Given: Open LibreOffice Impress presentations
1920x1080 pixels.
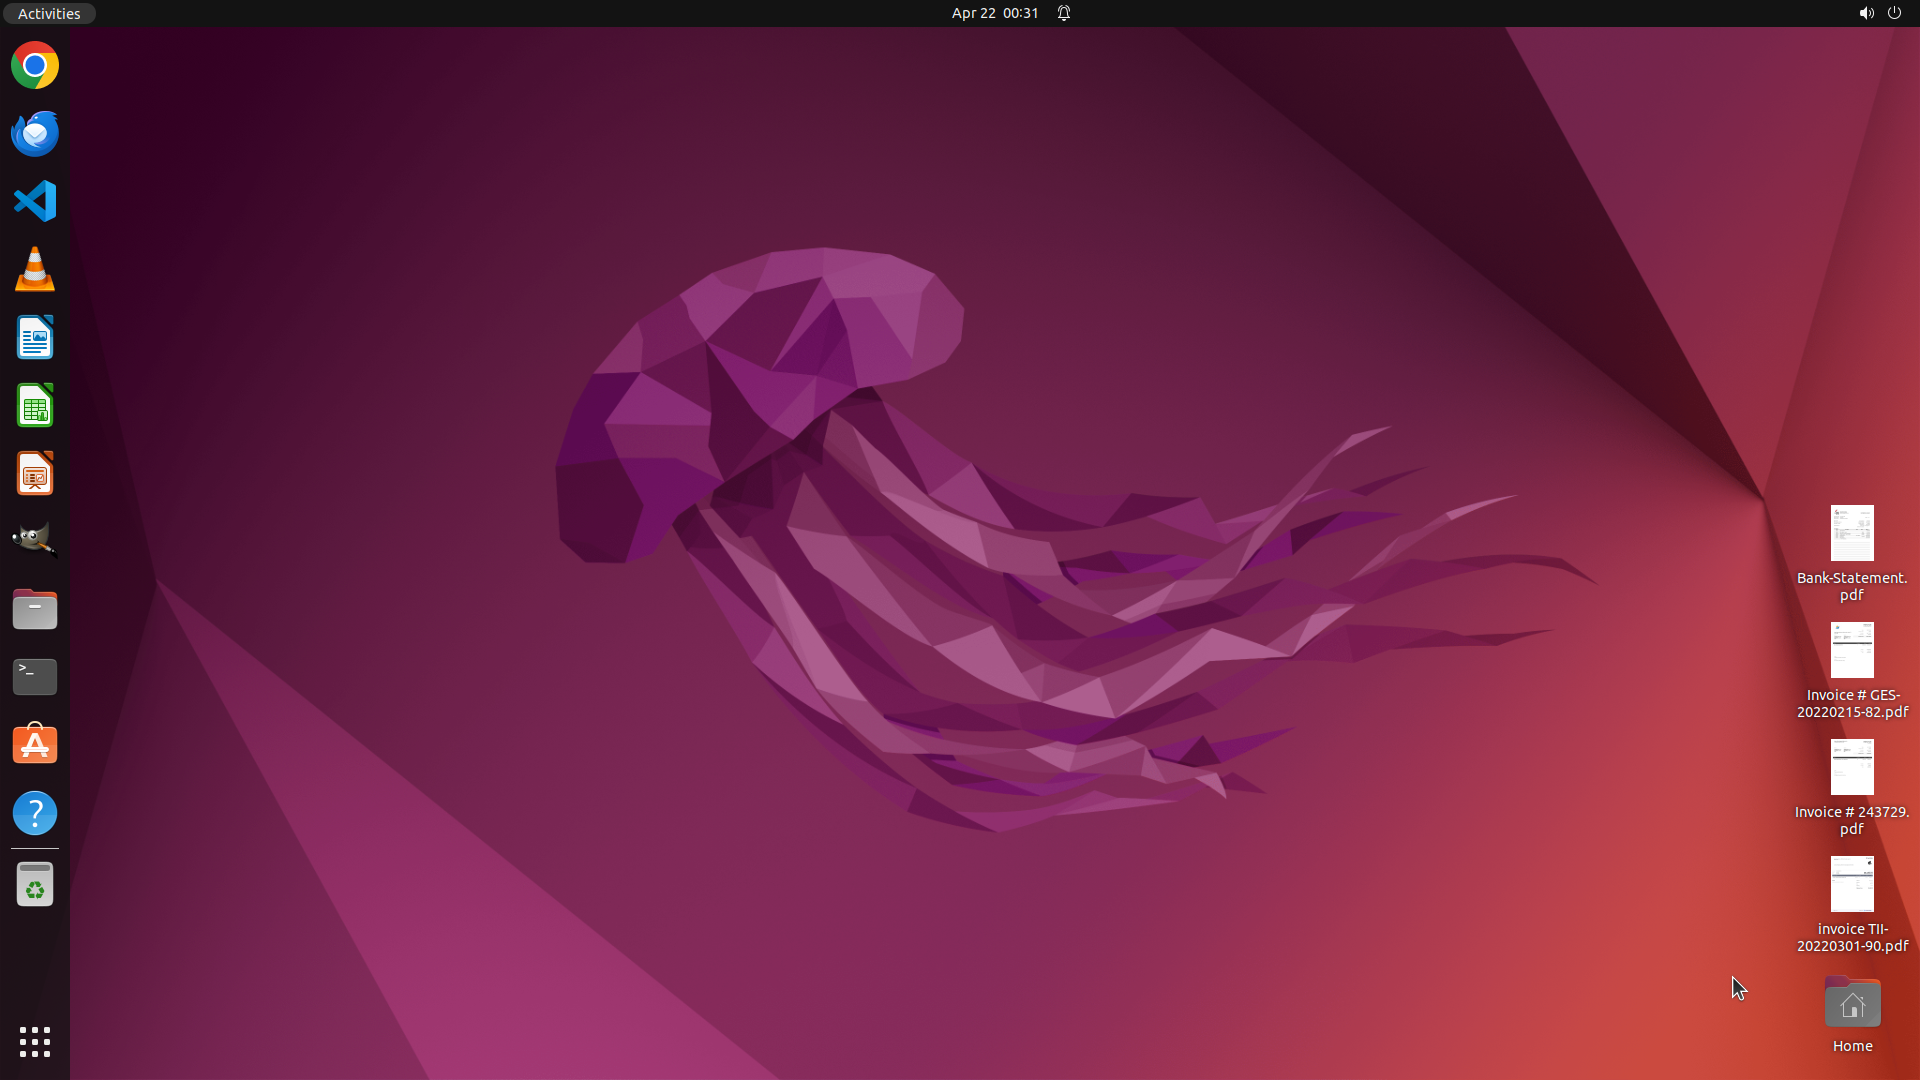Looking at the screenshot, I should (x=35, y=474).
